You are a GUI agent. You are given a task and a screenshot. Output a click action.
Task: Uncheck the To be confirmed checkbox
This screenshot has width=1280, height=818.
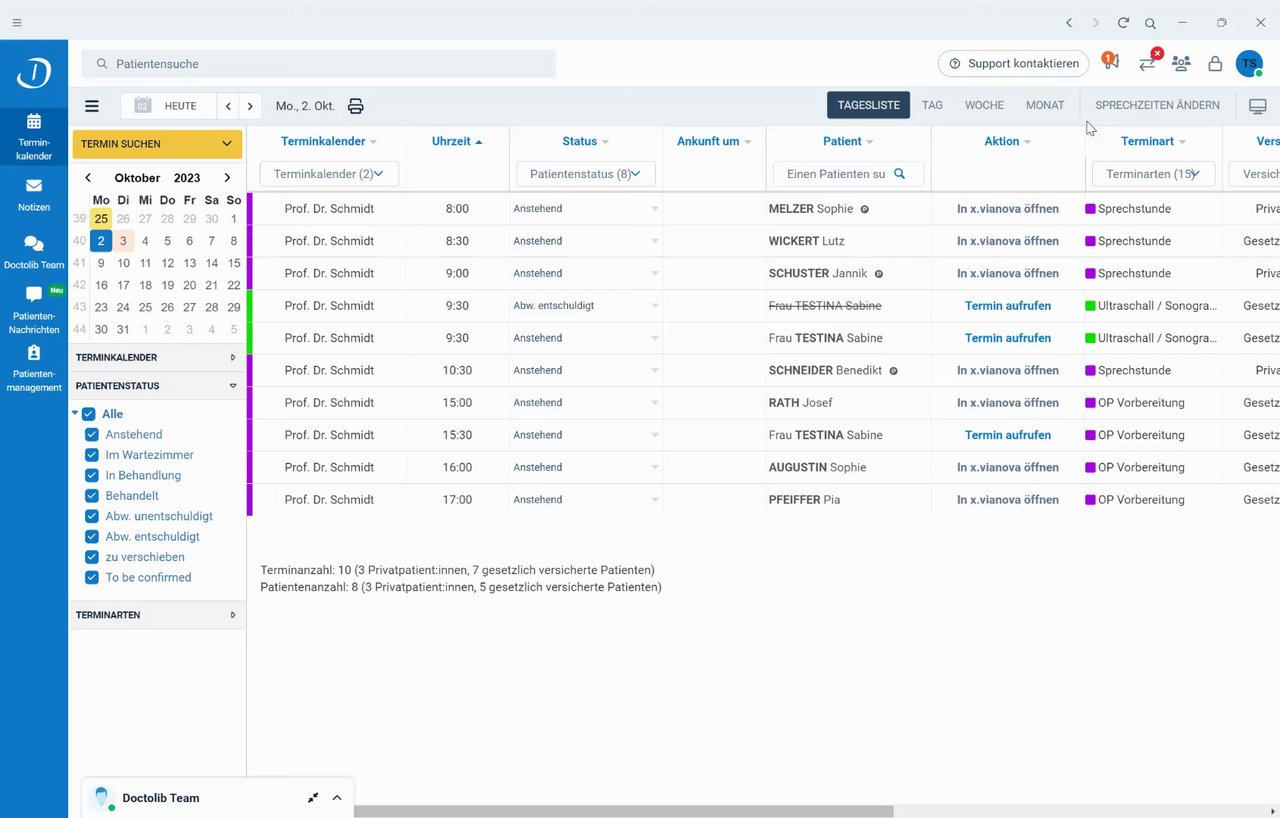[92, 578]
